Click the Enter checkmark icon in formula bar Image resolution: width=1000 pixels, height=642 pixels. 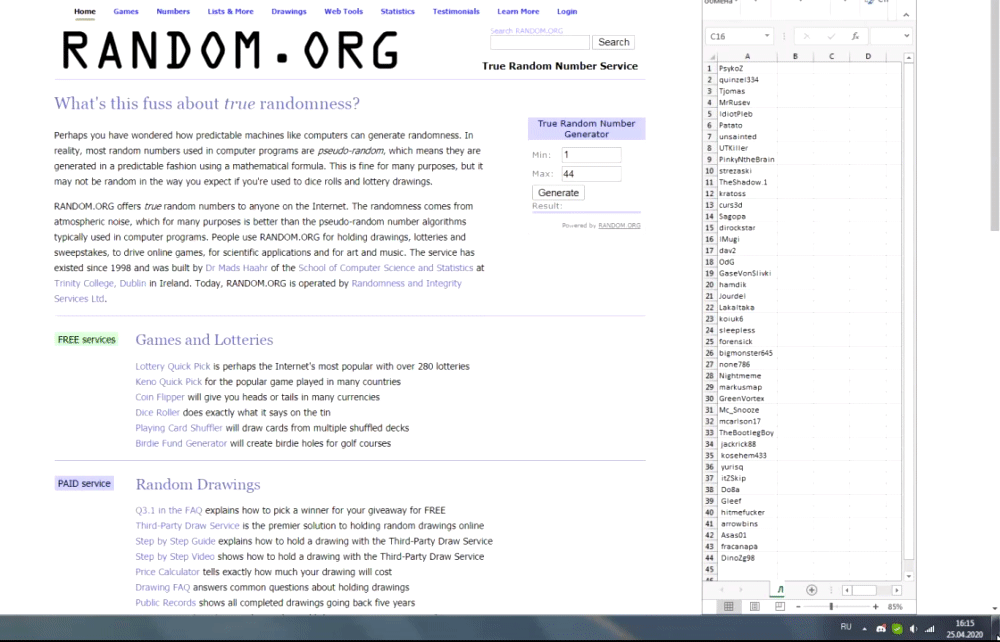(x=831, y=36)
